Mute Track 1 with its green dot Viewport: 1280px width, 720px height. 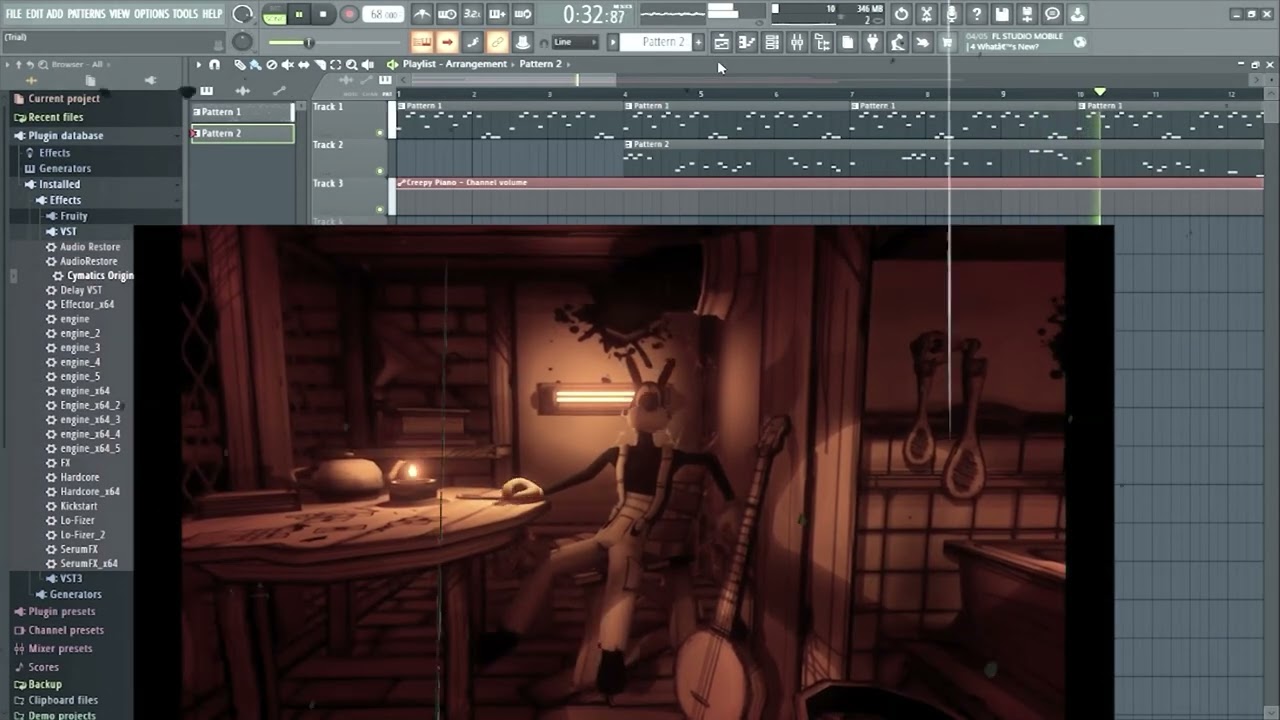tap(380, 133)
